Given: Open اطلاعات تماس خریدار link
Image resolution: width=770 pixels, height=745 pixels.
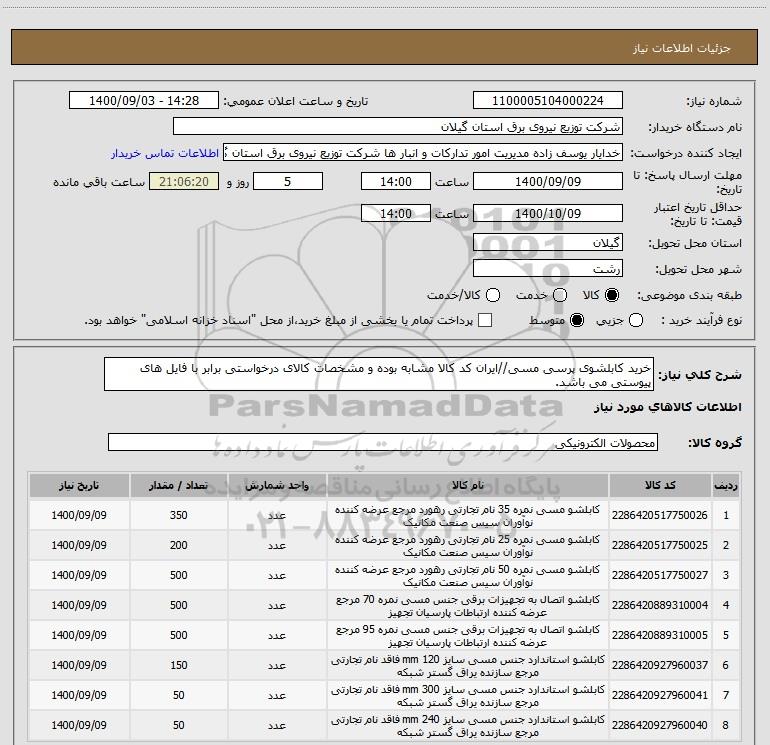Looking at the screenshot, I should pyautogui.click(x=165, y=153).
